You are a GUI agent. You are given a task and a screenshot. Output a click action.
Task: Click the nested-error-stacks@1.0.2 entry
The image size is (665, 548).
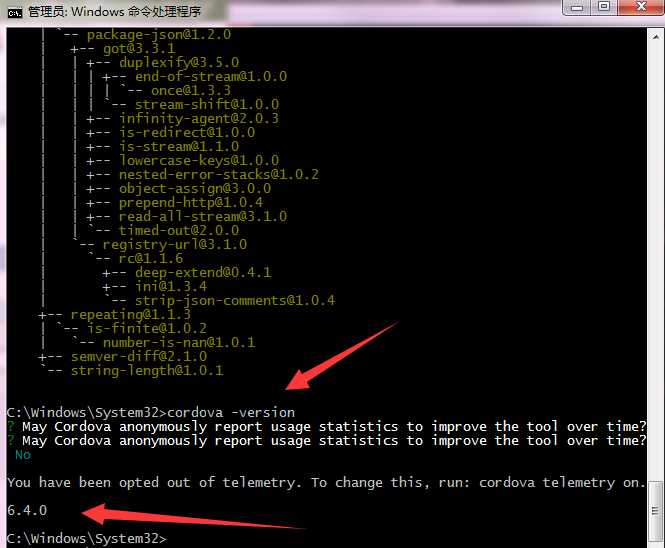[x=219, y=174]
